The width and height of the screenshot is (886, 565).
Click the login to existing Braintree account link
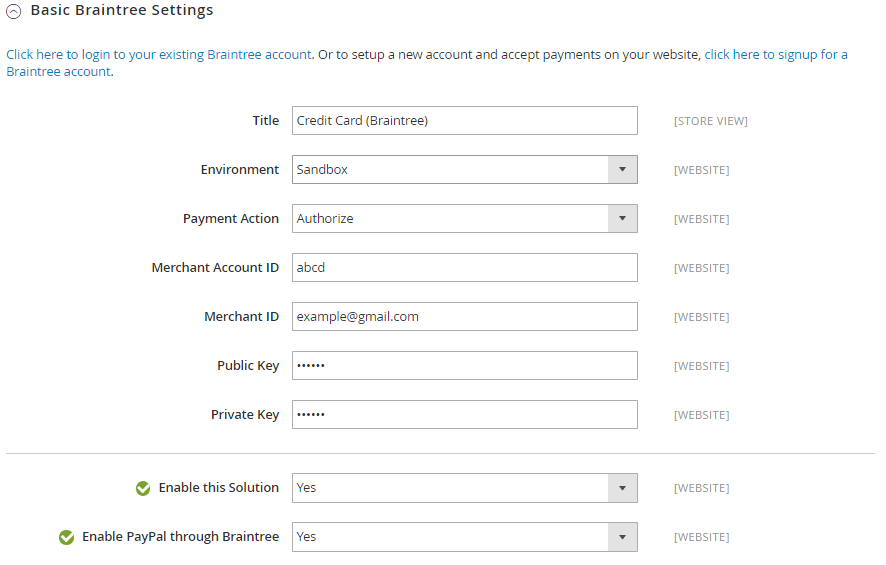(159, 55)
